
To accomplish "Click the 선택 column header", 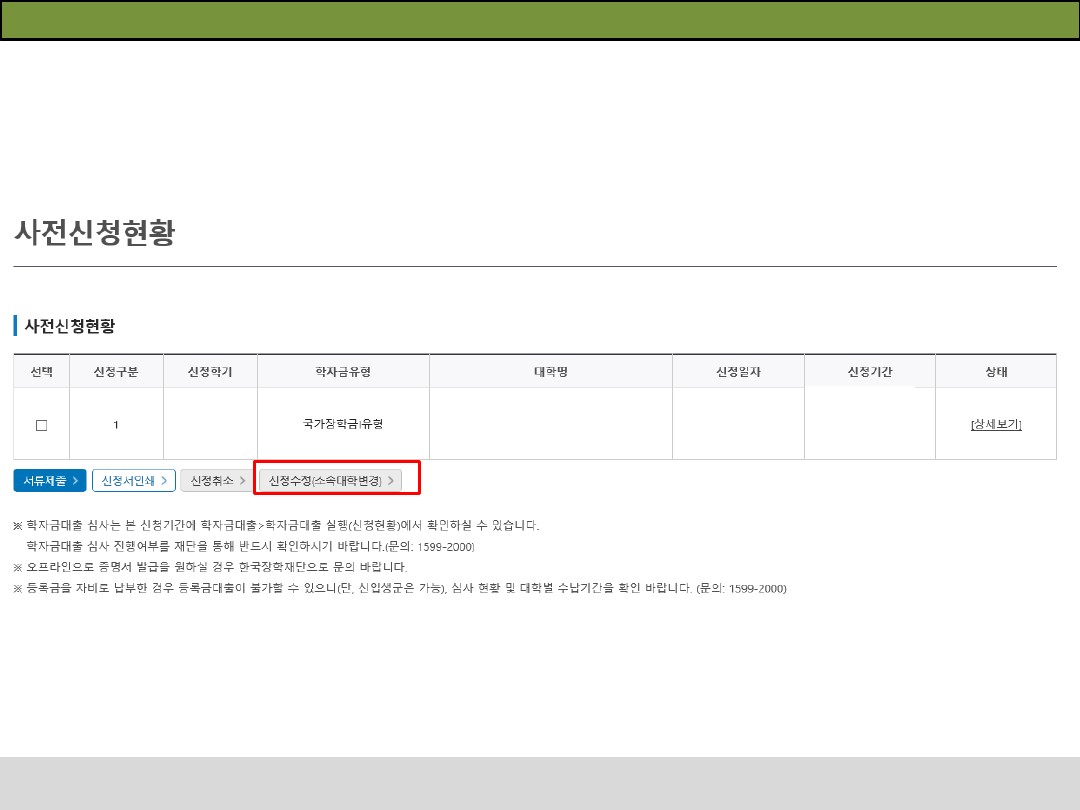I will click(x=41, y=372).
